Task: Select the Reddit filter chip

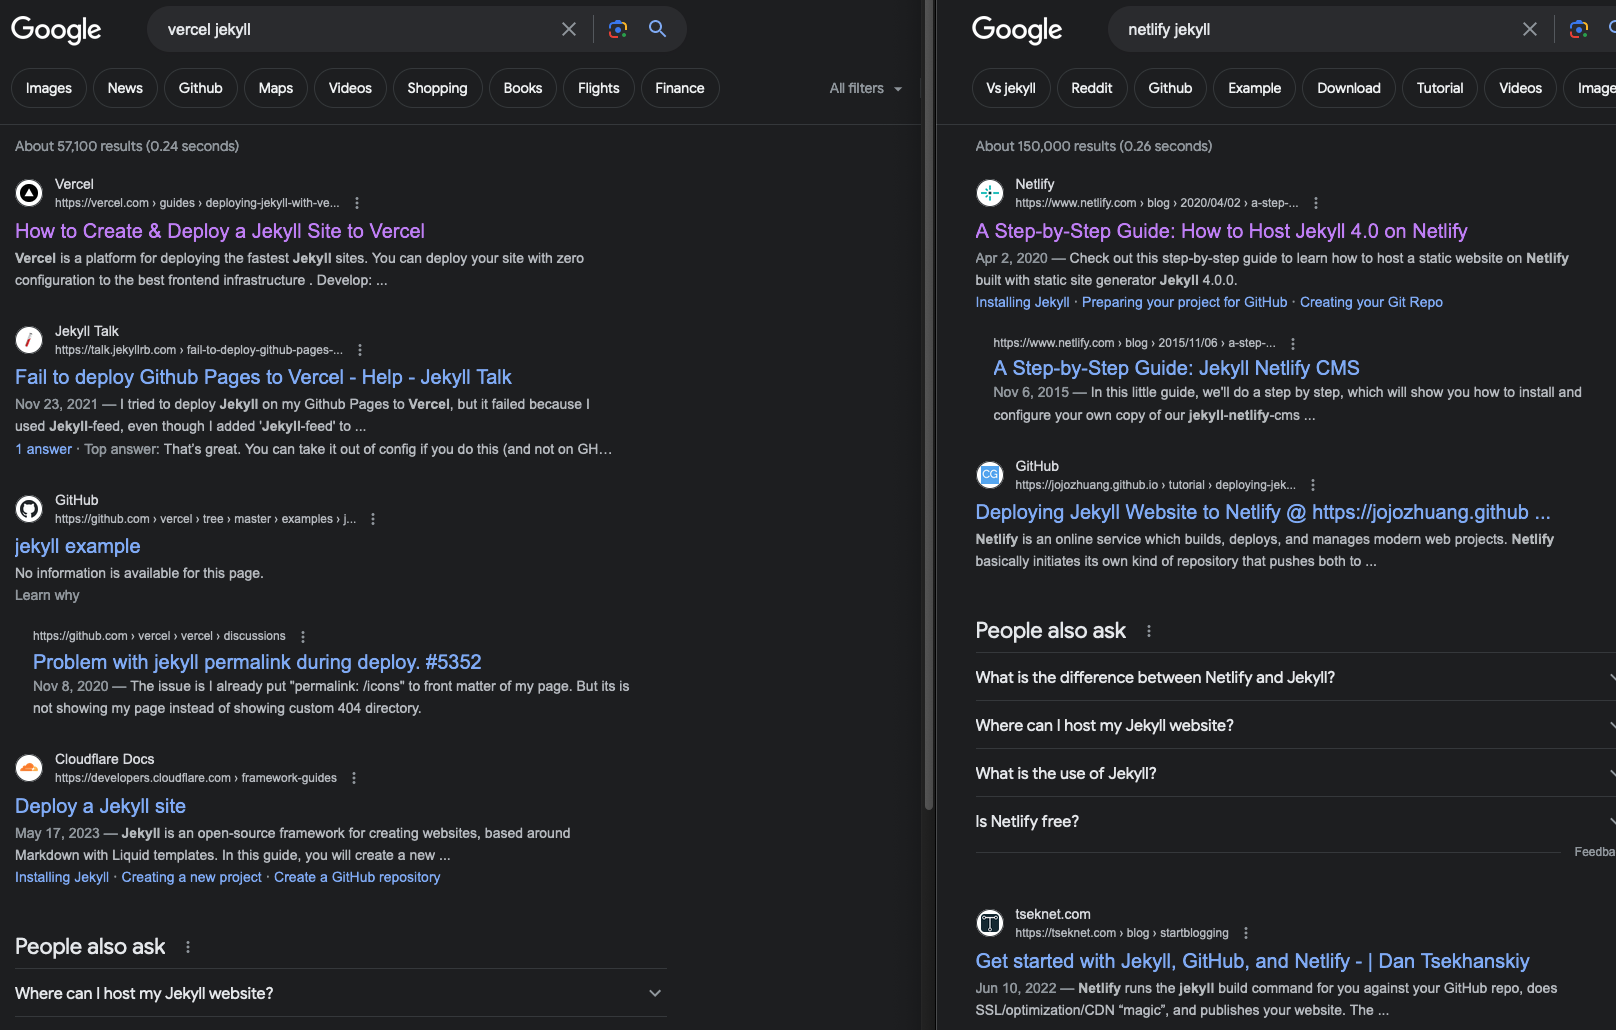Action: (1092, 88)
